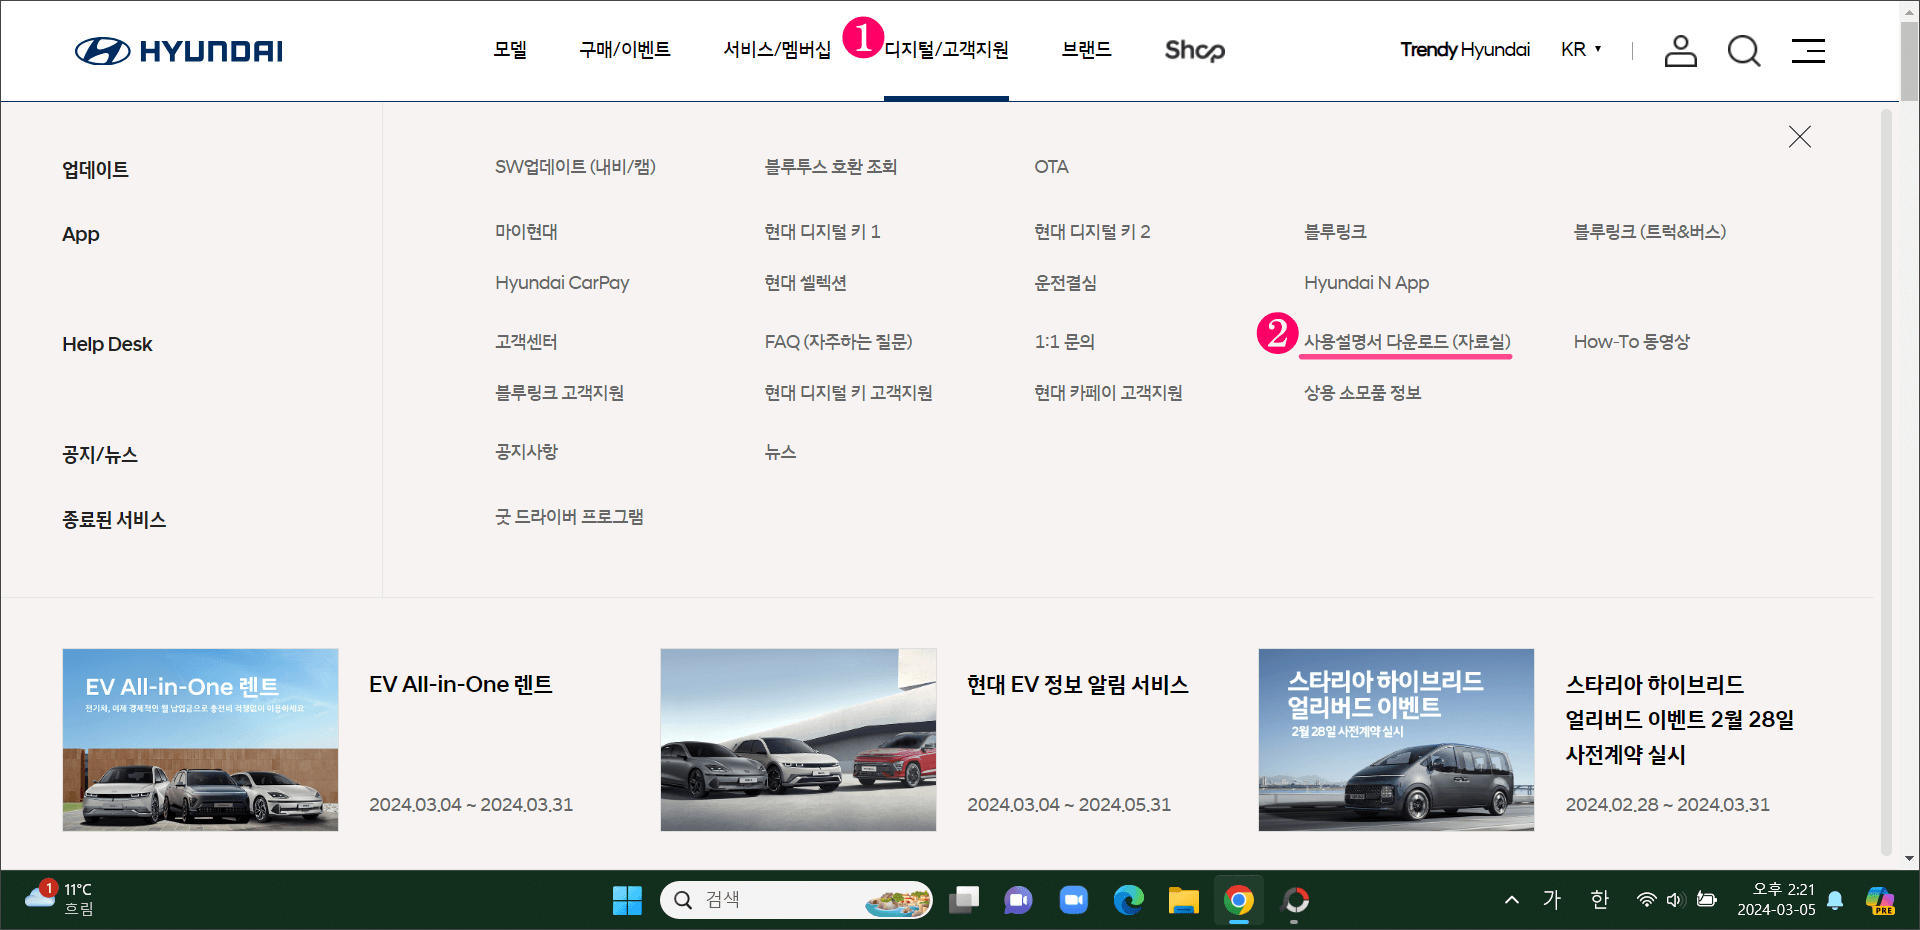Open EV All-in-One 렌트 banner image
The width and height of the screenshot is (1920, 930).
point(200,740)
